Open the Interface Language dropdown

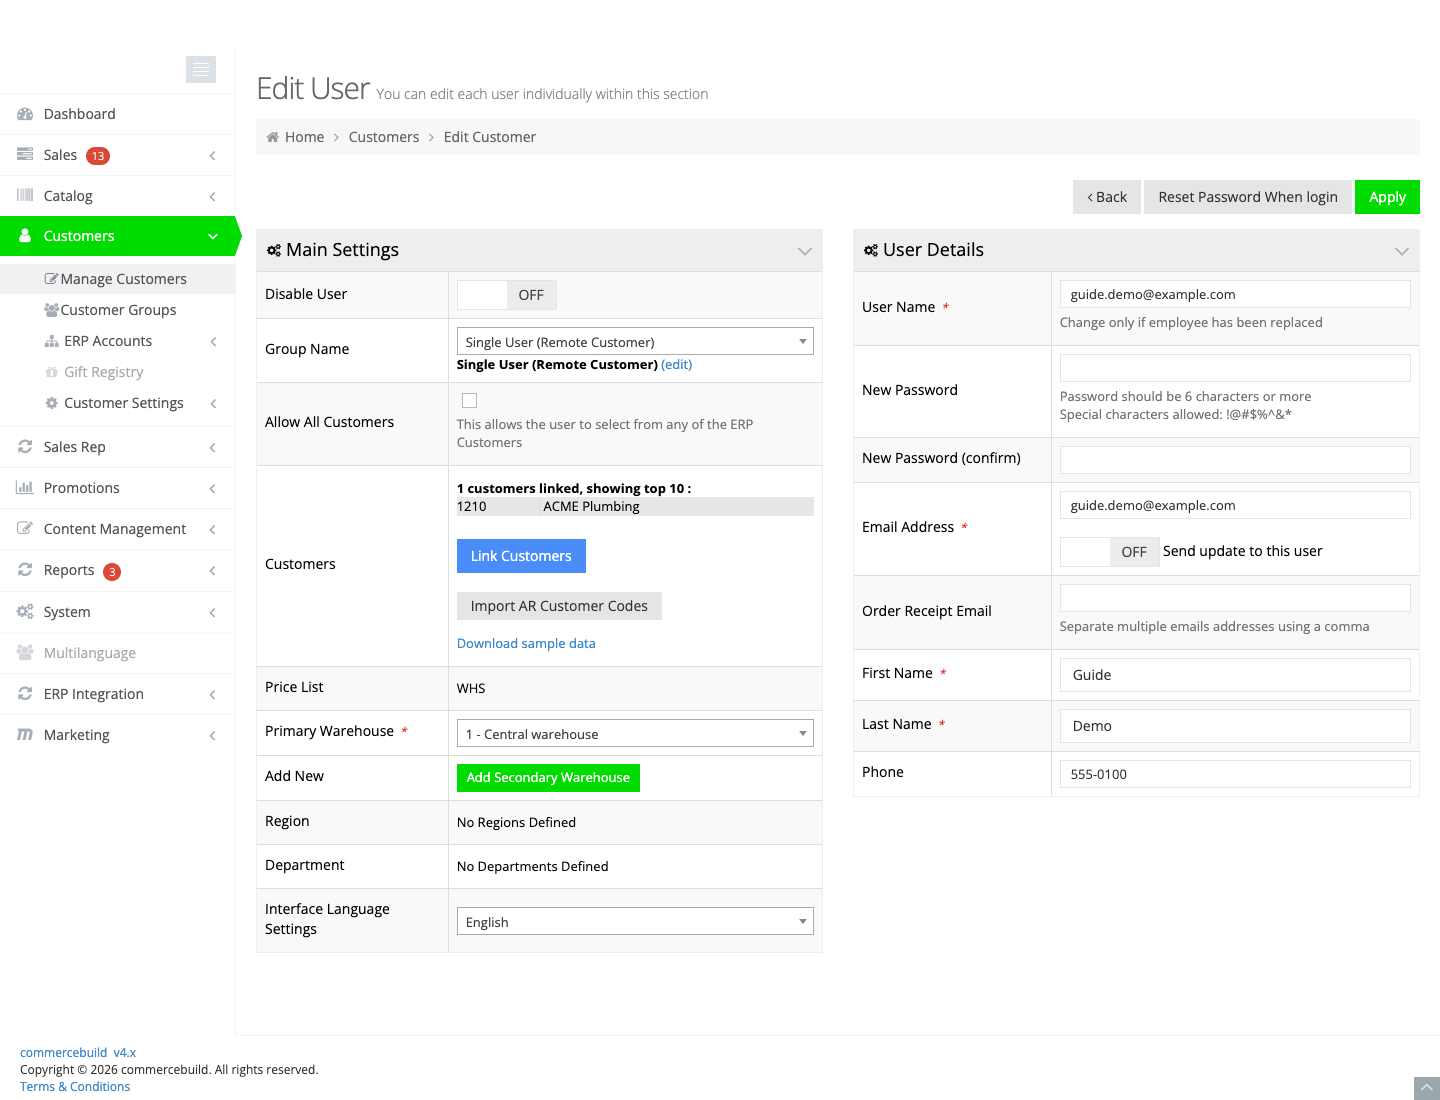pyautogui.click(x=635, y=922)
